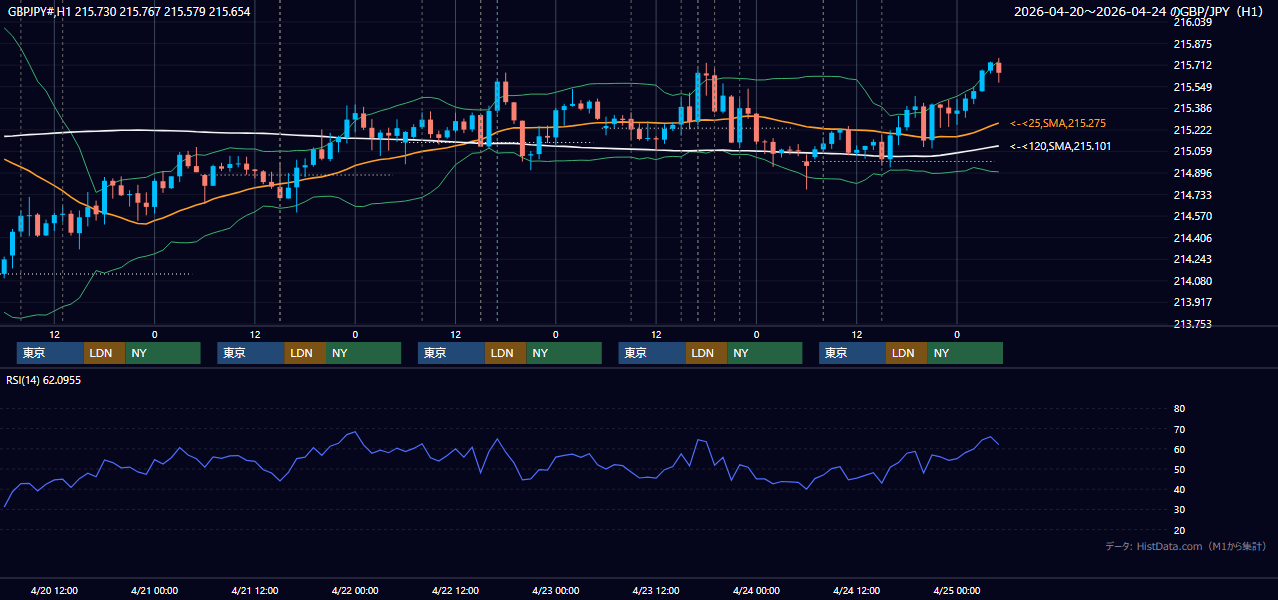Click the RSI axis value 40
Screen dimensions: 1278x600
click(1179, 489)
